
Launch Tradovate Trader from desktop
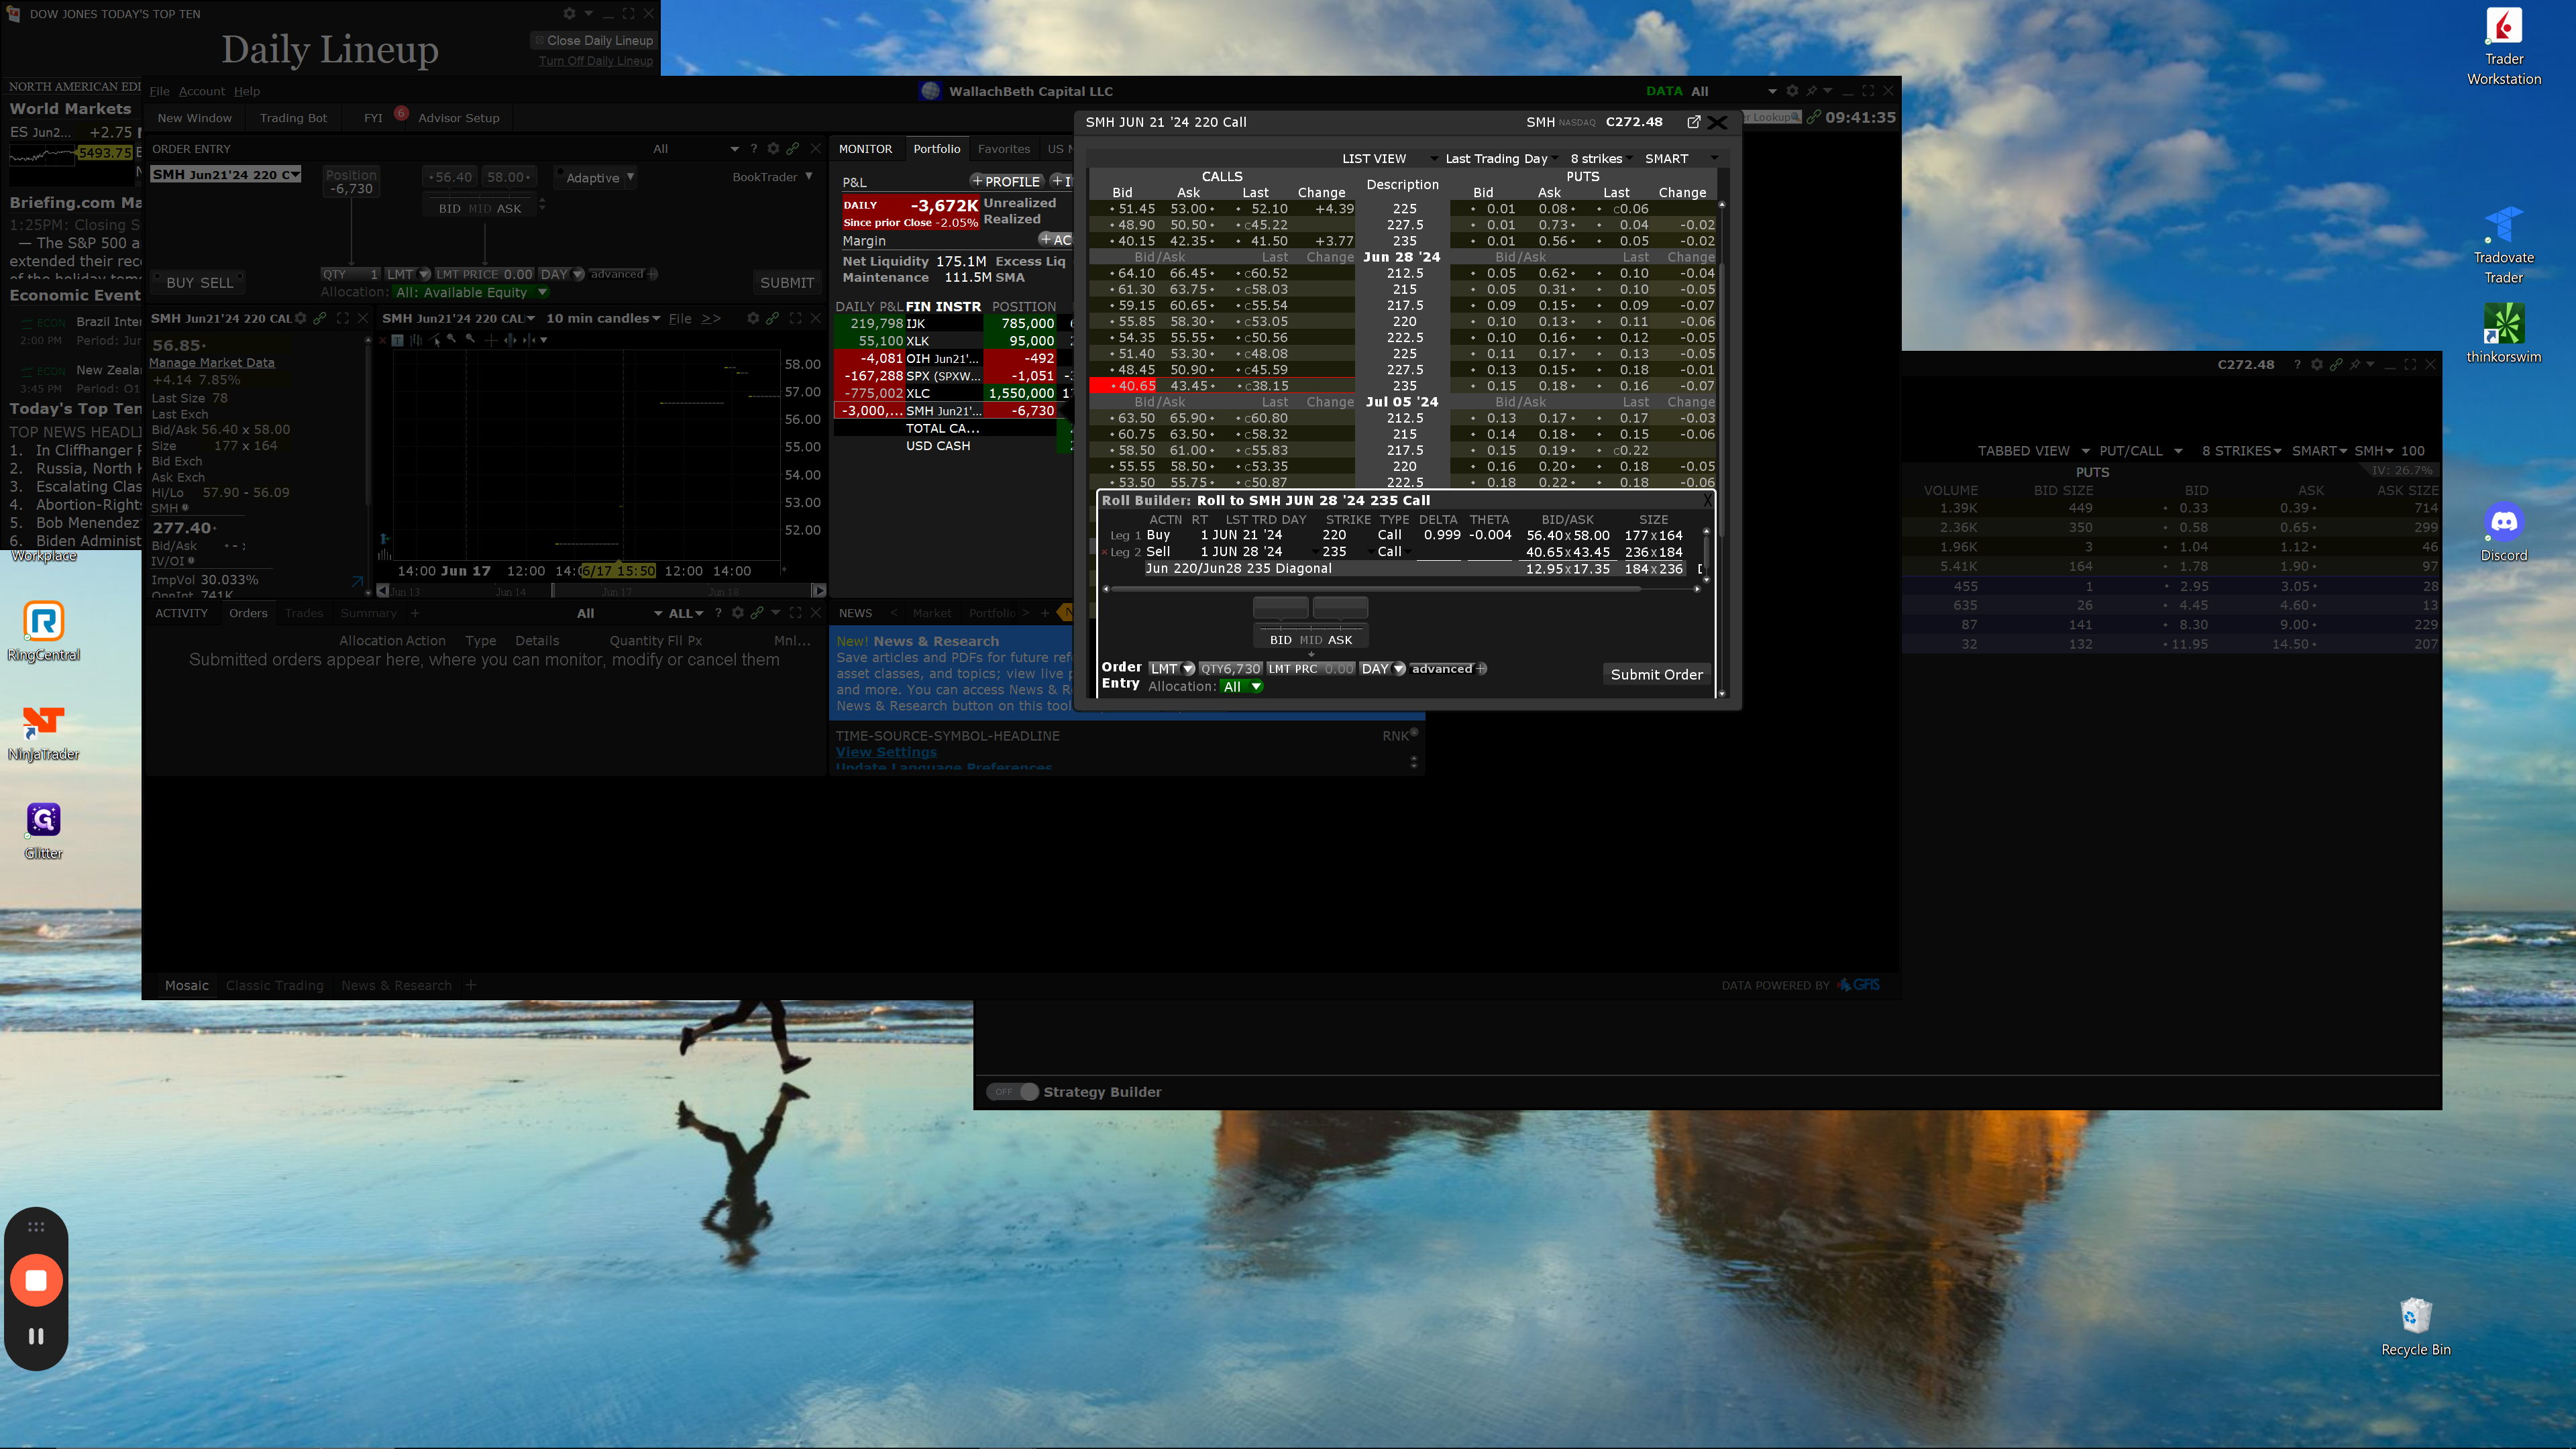point(2503,246)
